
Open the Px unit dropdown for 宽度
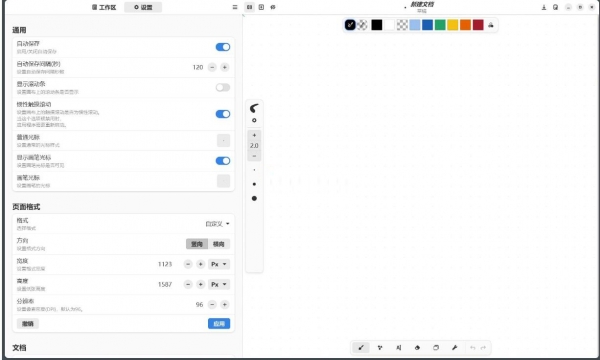(x=219, y=264)
